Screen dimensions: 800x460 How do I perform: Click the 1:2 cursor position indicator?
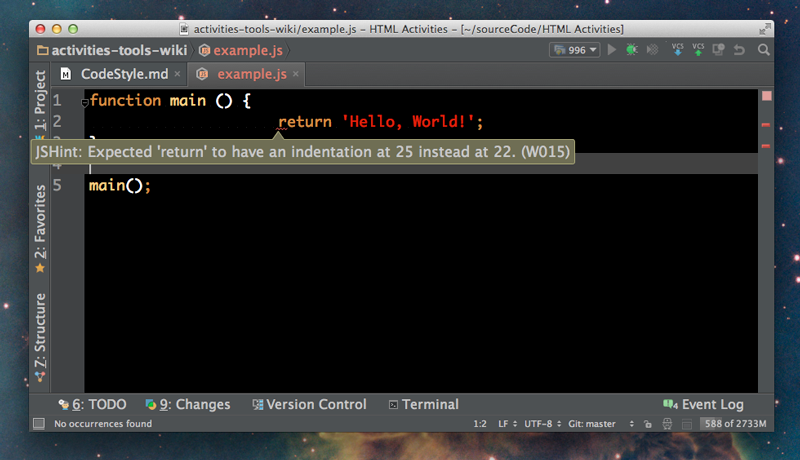click(x=480, y=424)
